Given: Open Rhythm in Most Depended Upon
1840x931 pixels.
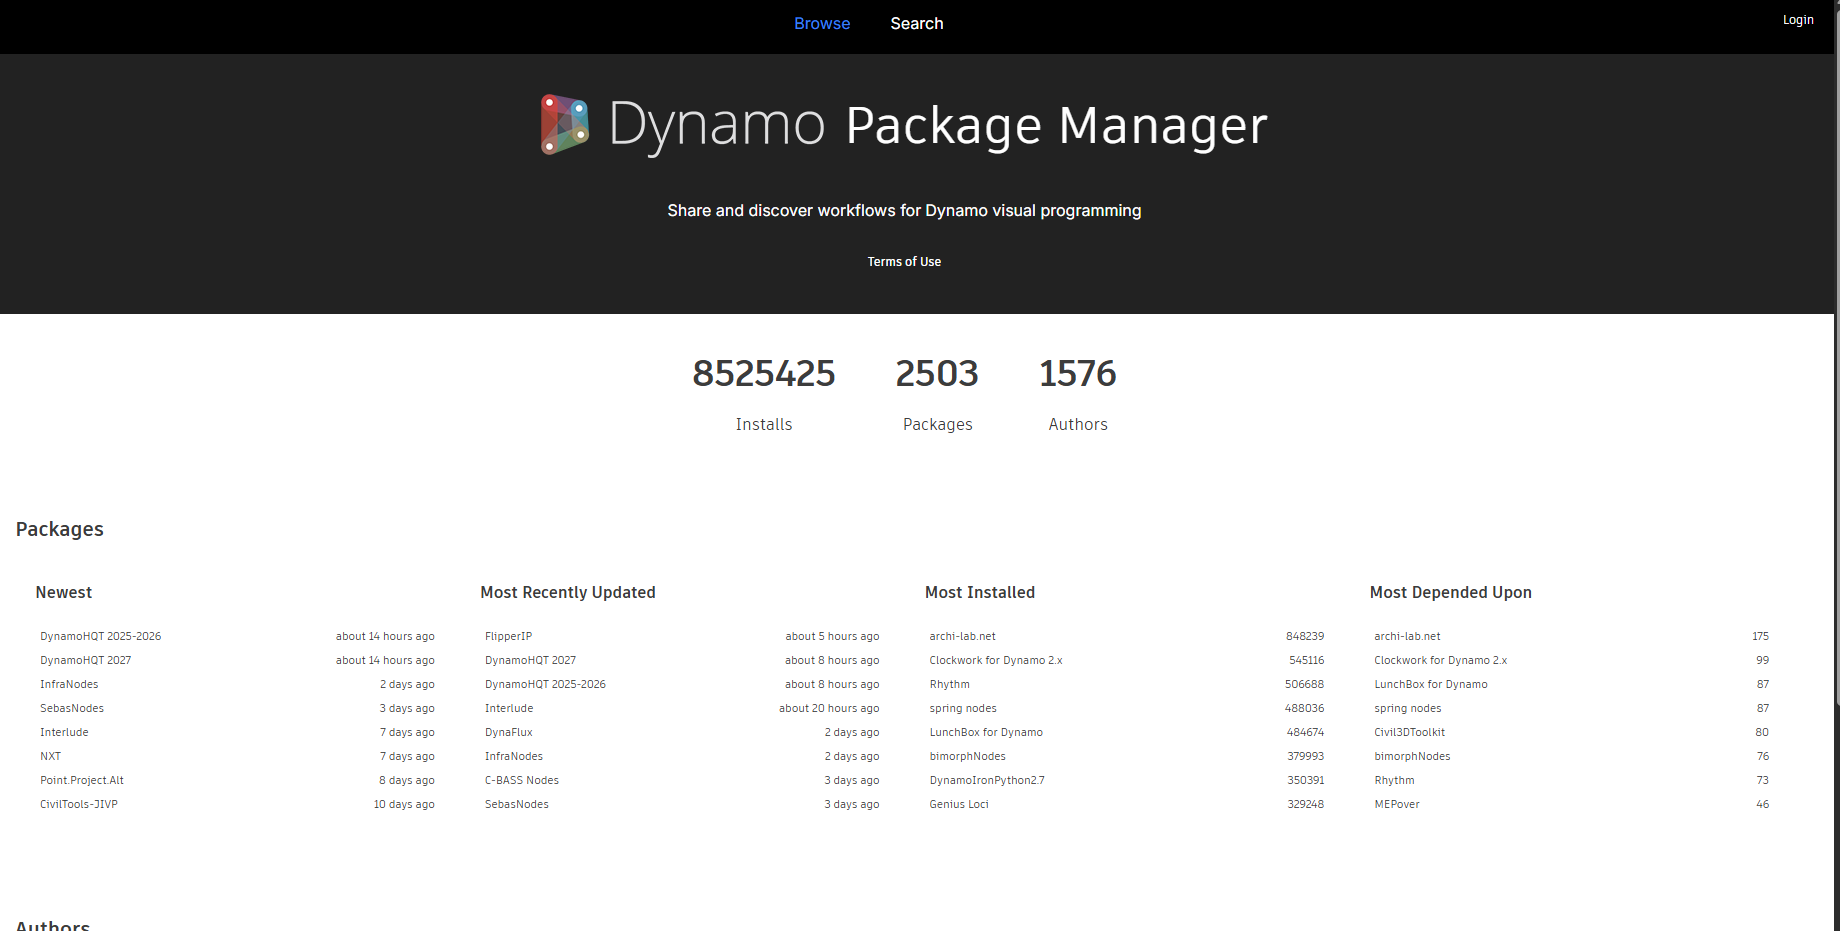Looking at the screenshot, I should coord(1394,780).
